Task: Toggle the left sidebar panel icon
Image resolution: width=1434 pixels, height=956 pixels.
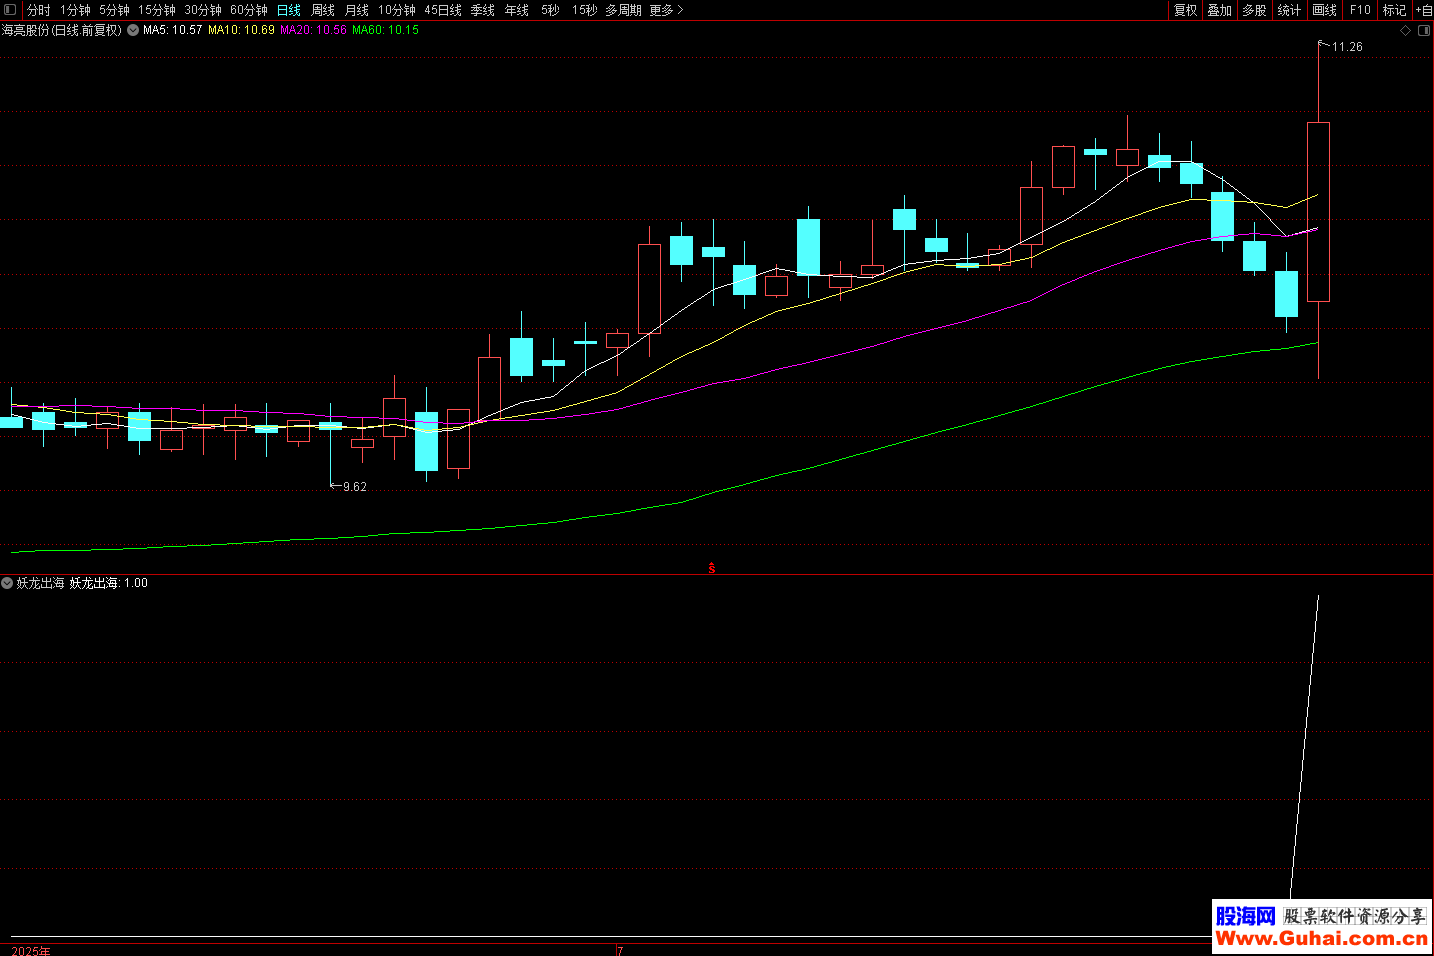Action: (x=10, y=10)
